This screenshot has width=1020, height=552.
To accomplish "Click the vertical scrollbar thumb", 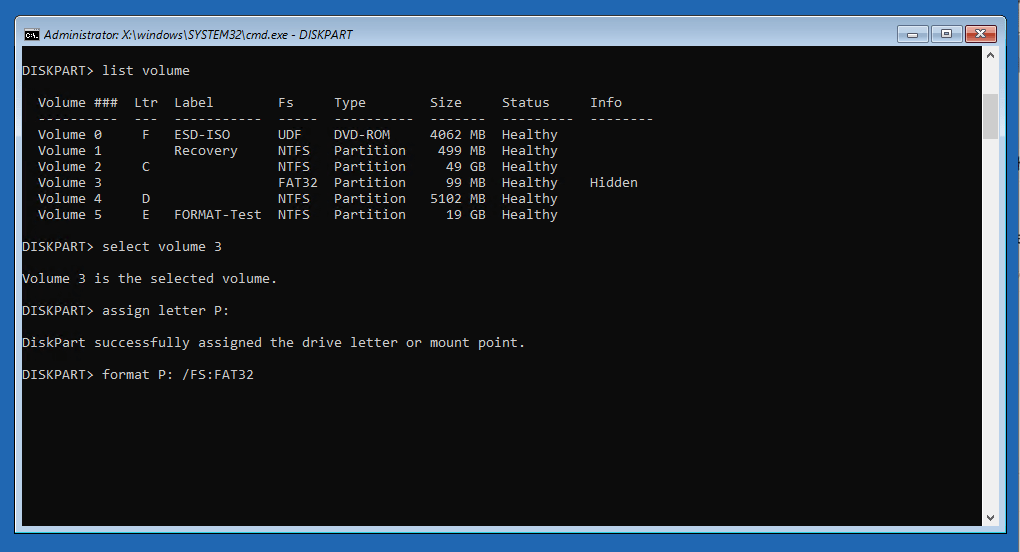I will 991,115.
